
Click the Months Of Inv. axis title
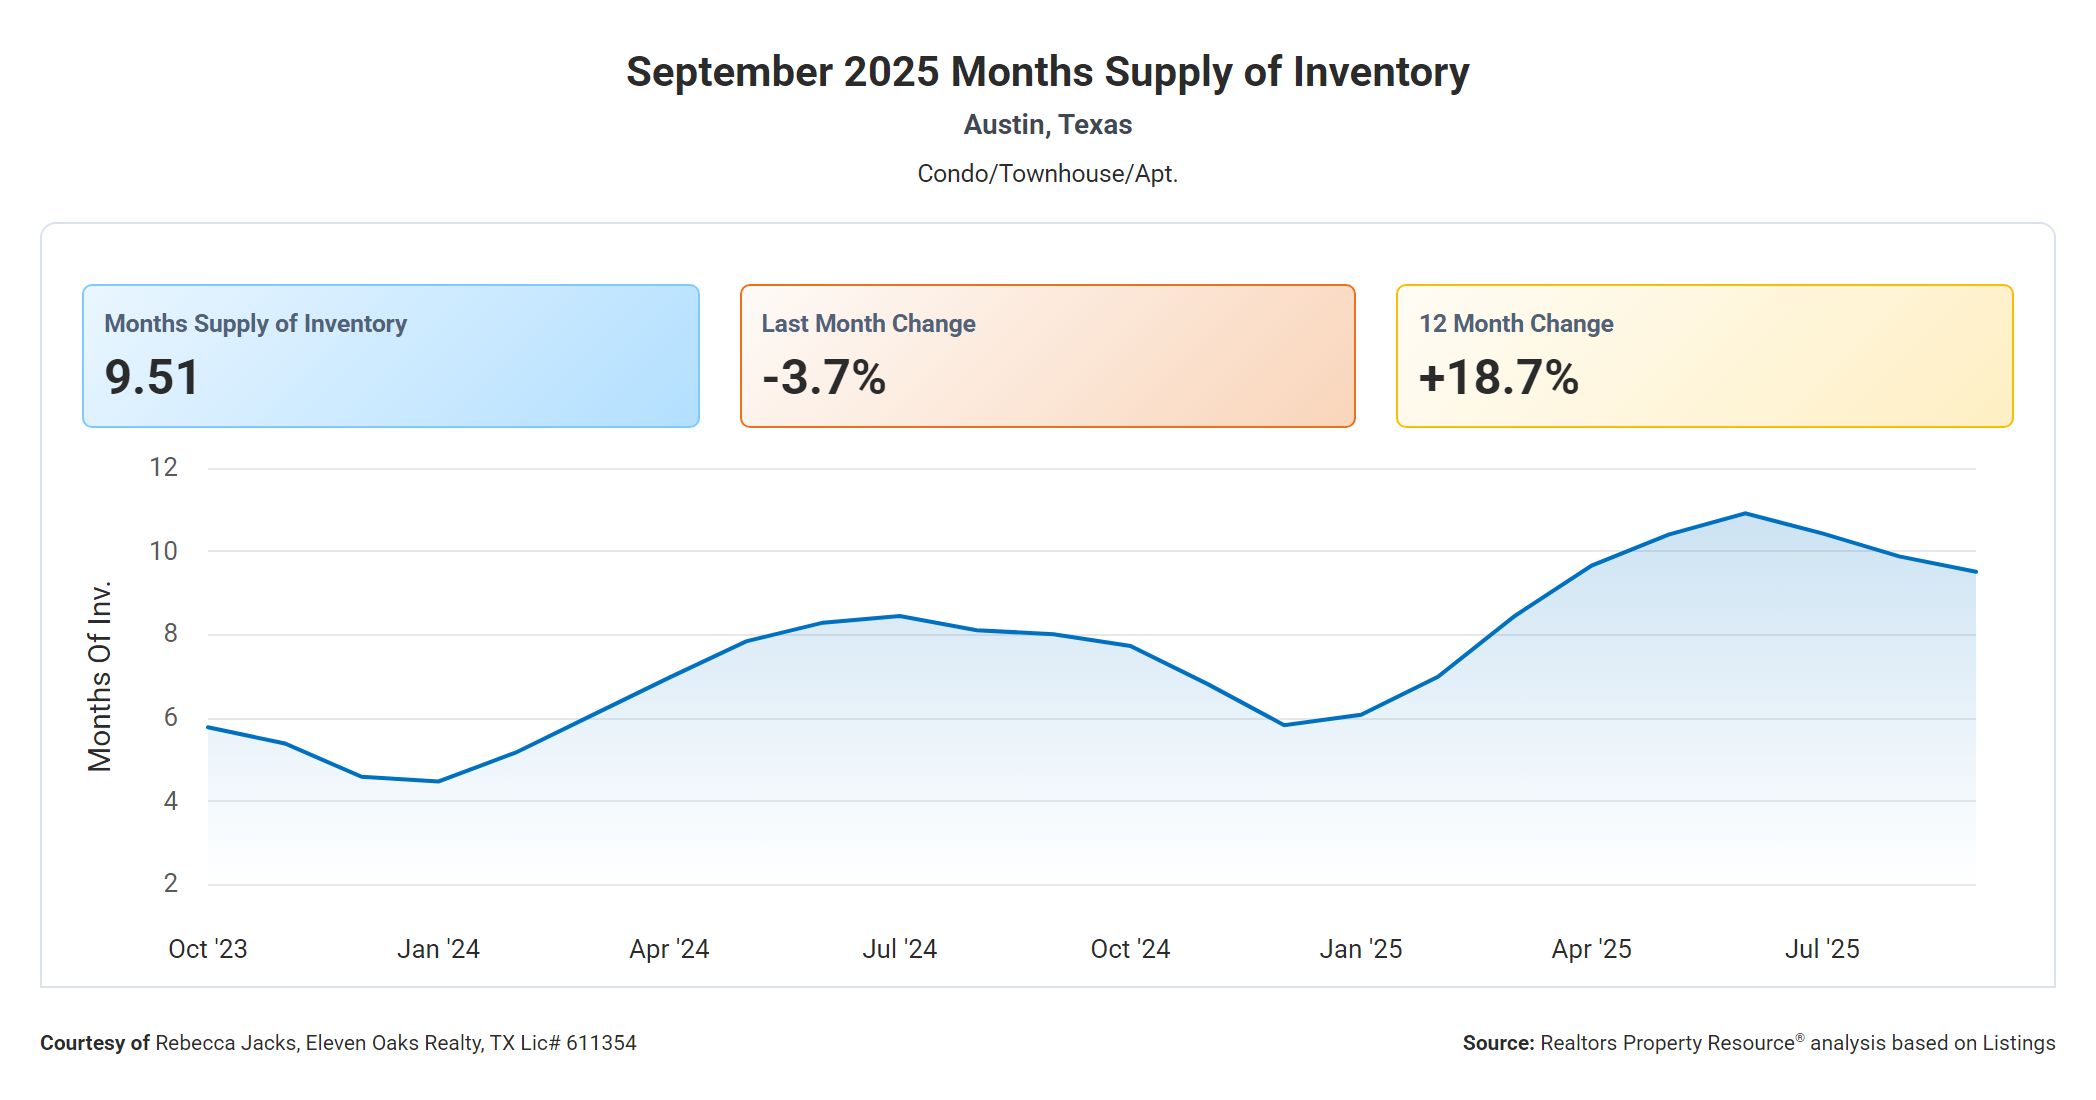tap(100, 676)
